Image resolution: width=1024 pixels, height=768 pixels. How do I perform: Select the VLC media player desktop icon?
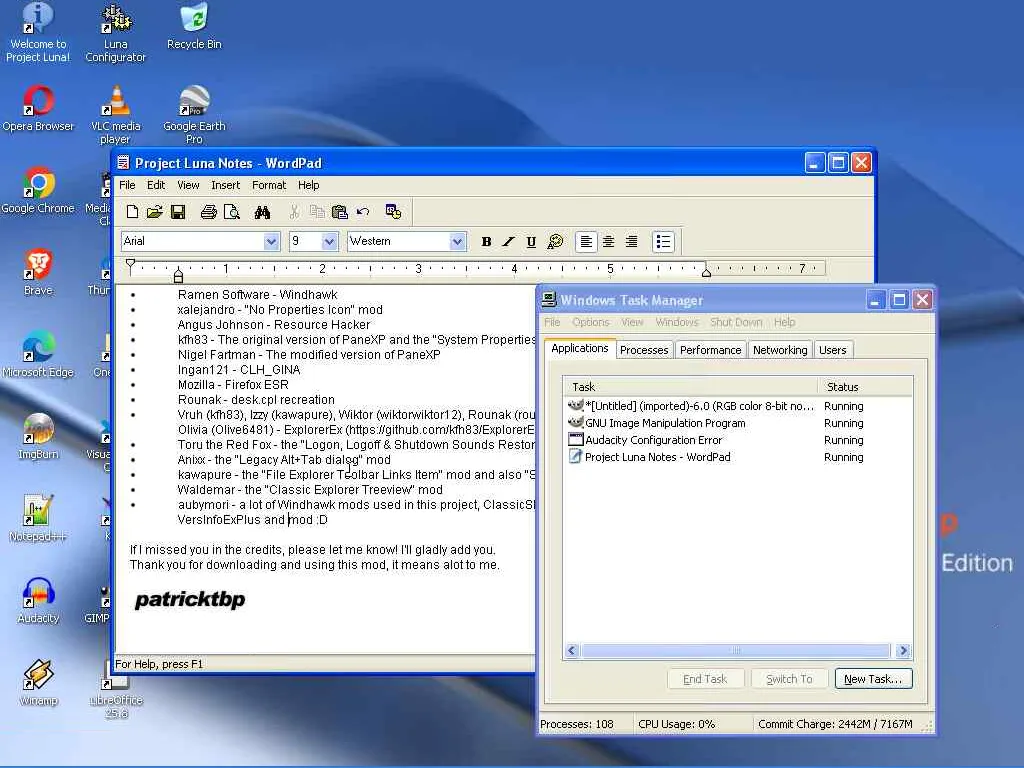tap(116, 115)
